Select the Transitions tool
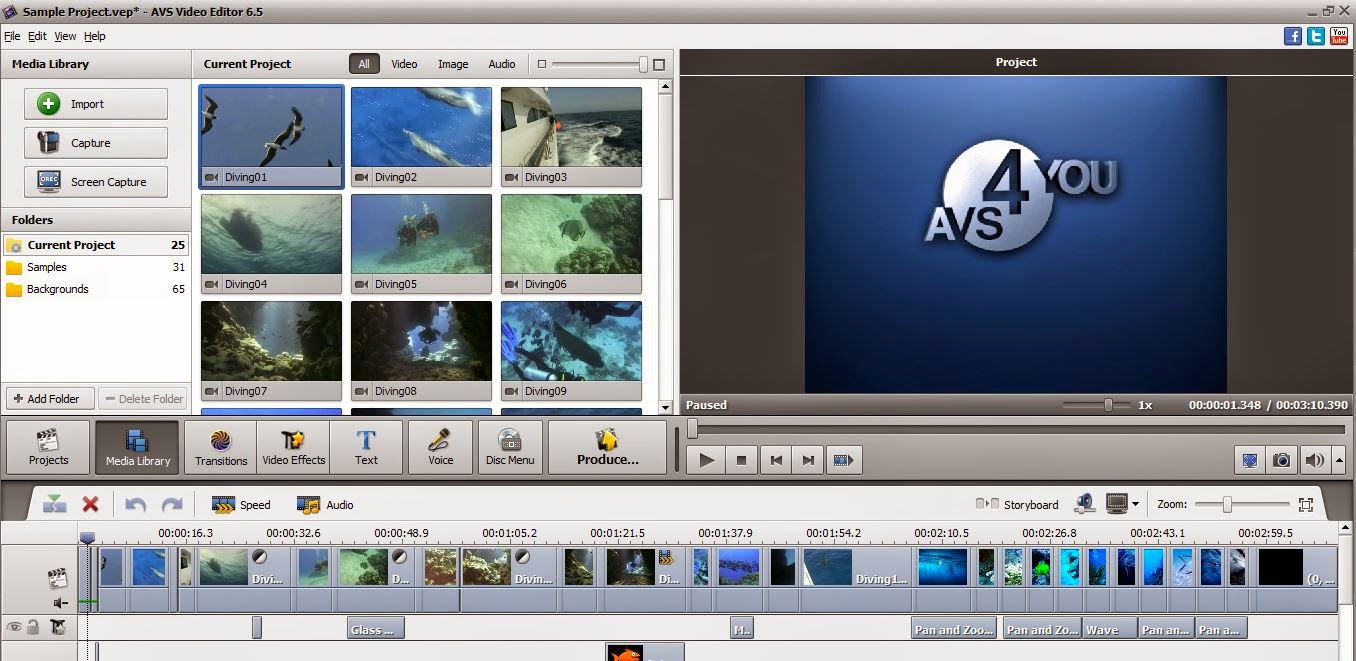1356x661 pixels. (219, 447)
